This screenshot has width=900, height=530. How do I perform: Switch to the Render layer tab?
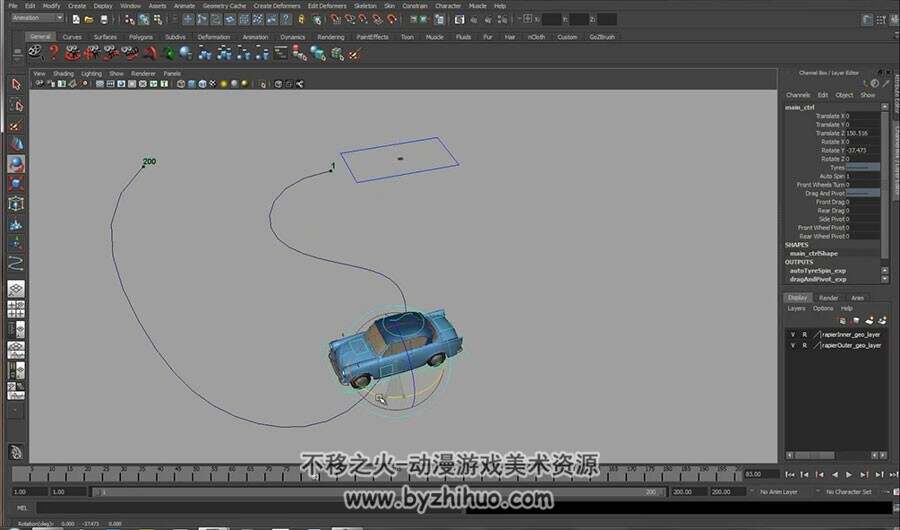click(x=828, y=297)
